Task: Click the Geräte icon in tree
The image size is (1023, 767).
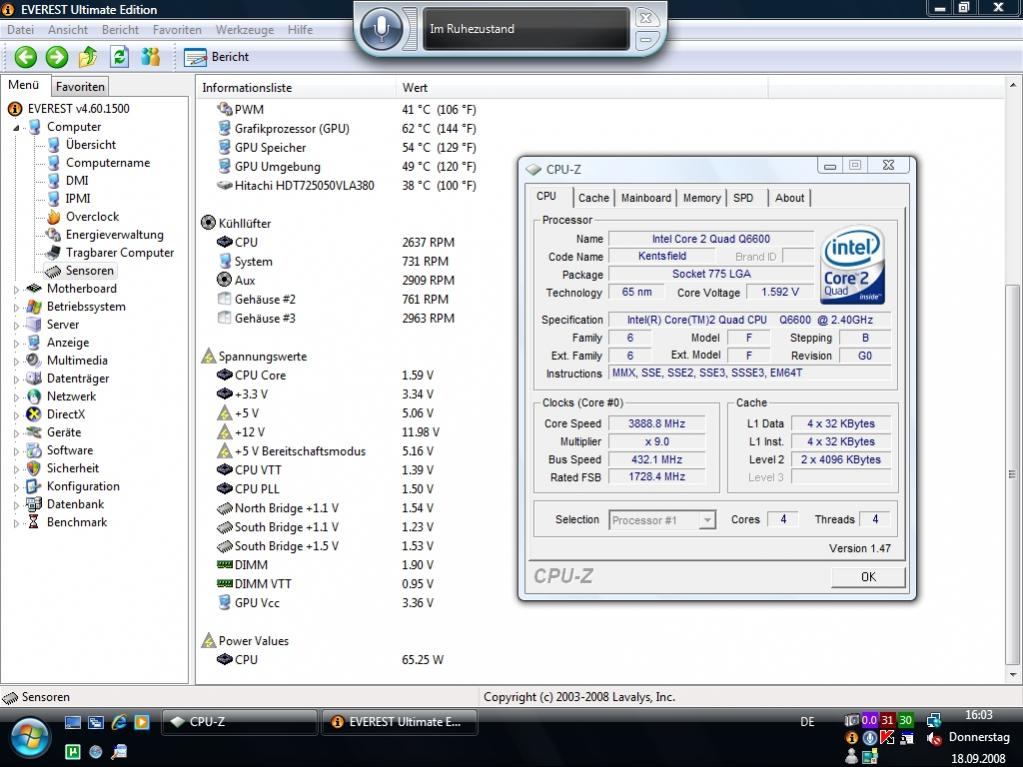Action: [33, 432]
